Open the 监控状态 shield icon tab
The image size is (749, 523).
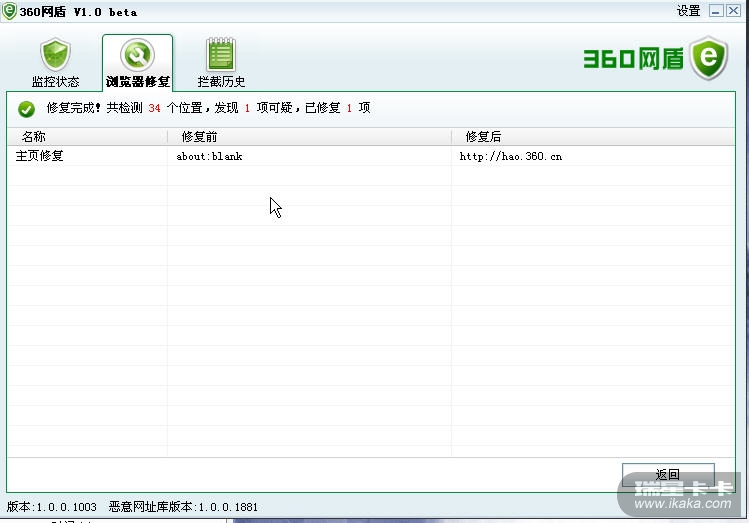click(x=55, y=55)
